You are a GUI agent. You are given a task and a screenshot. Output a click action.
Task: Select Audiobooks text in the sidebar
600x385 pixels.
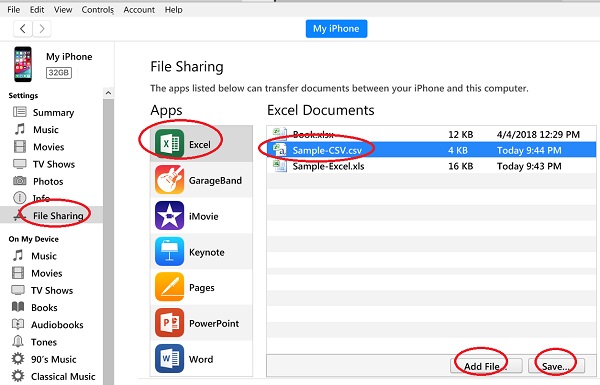click(x=57, y=325)
